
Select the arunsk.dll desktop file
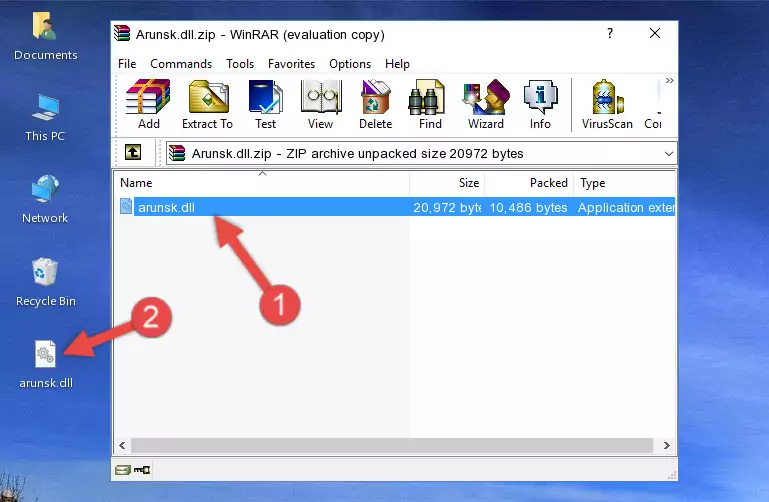(46, 365)
